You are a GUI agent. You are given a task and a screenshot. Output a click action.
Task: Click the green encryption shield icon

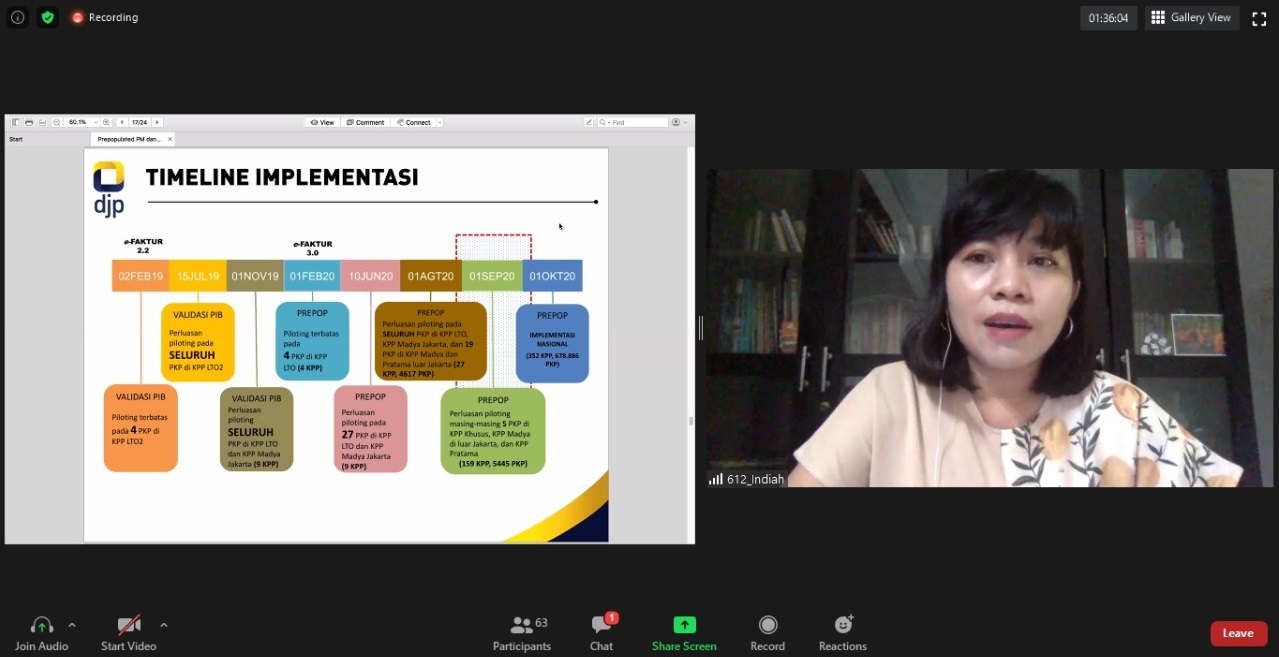pyautogui.click(x=47, y=17)
